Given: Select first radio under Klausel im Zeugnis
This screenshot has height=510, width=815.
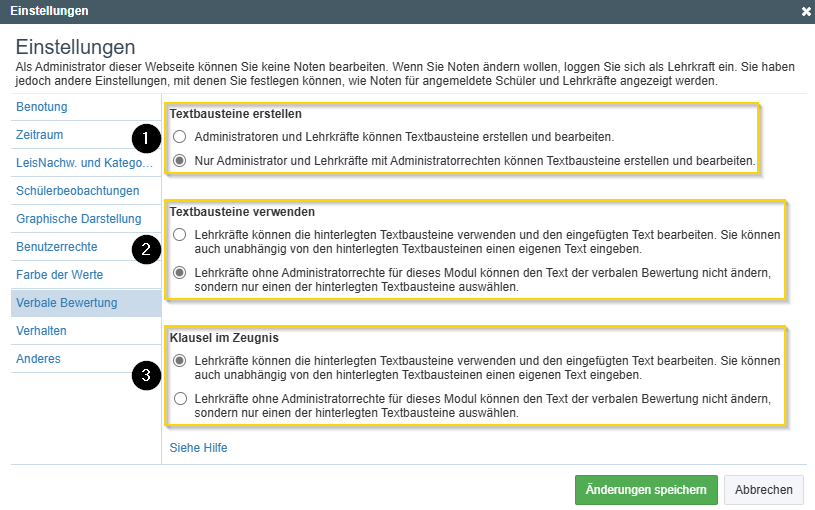Looking at the screenshot, I should [179, 361].
